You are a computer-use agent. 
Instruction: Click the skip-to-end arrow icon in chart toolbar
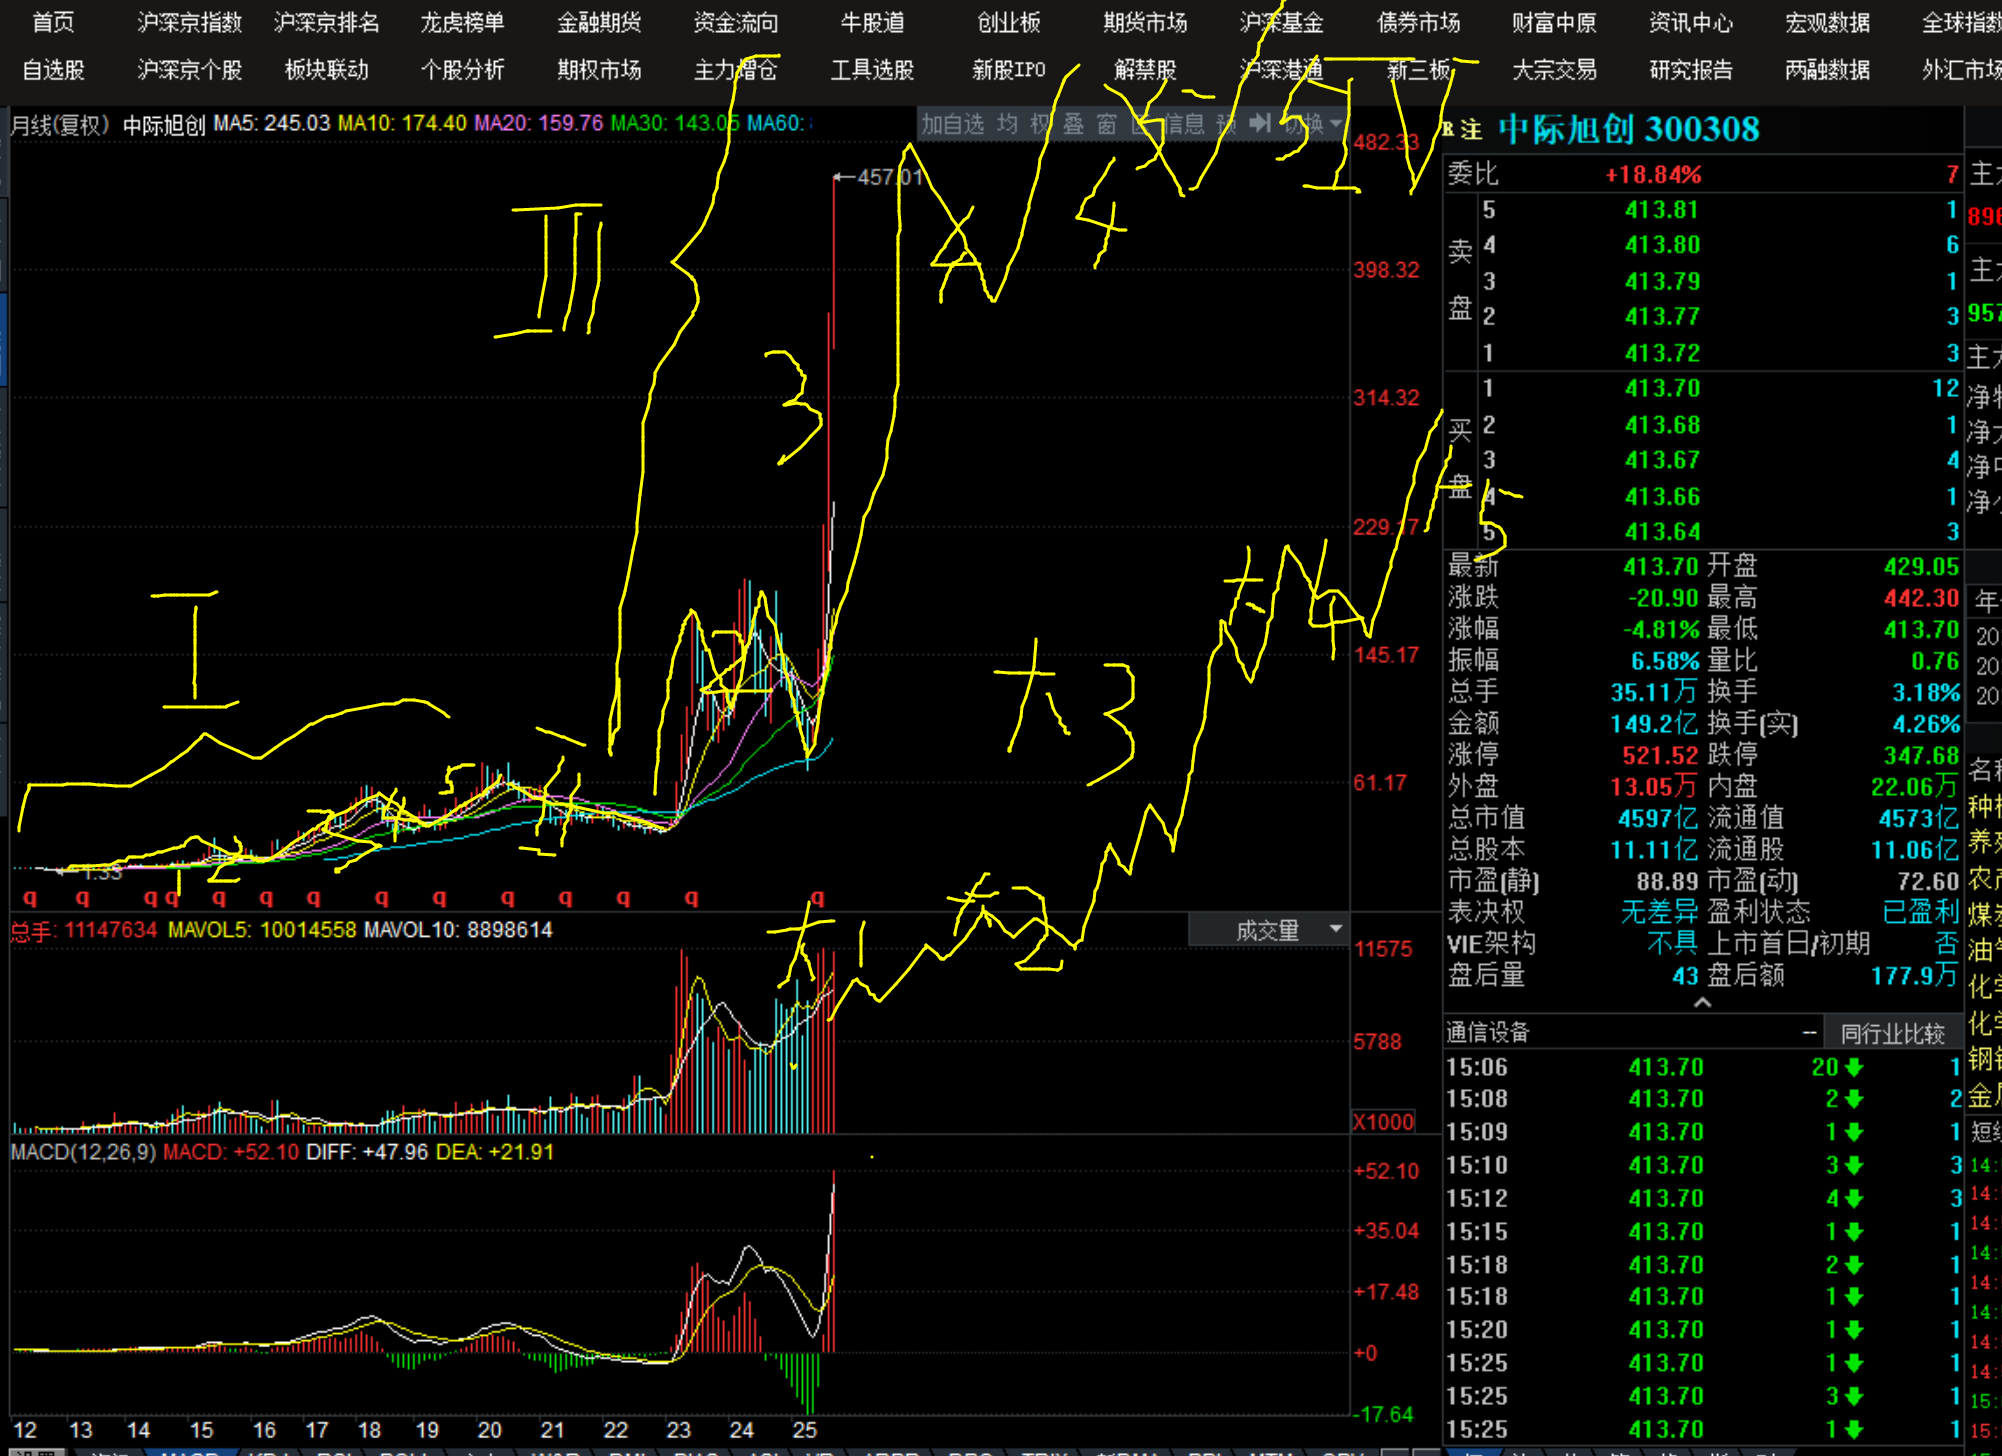click(1260, 123)
